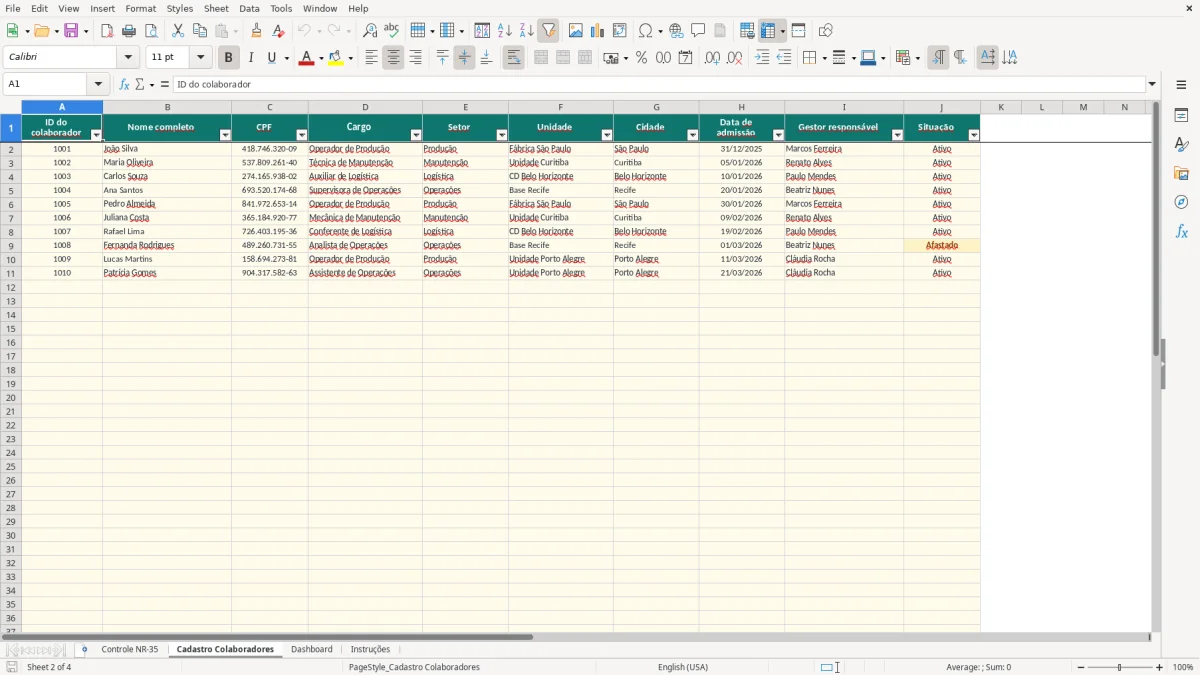Open Cidade column filter dropdown
The width and height of the screenshot is (1200, 675).
click(693, 135)
